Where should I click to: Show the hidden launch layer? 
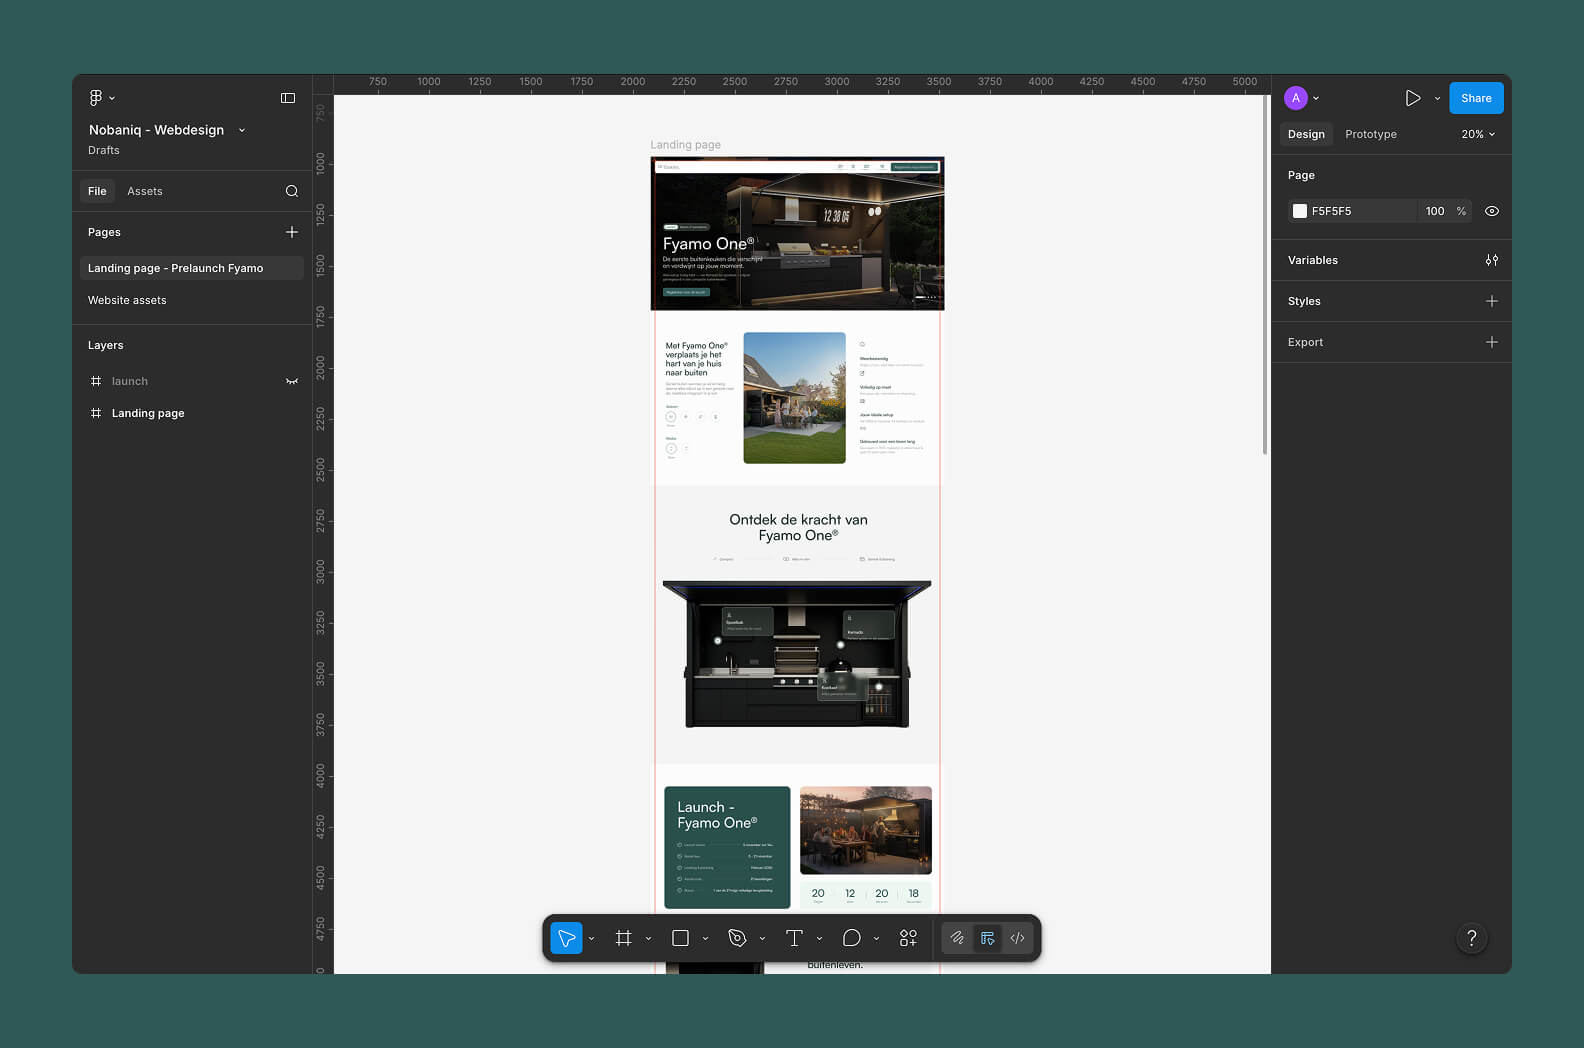tap(292, 381)
